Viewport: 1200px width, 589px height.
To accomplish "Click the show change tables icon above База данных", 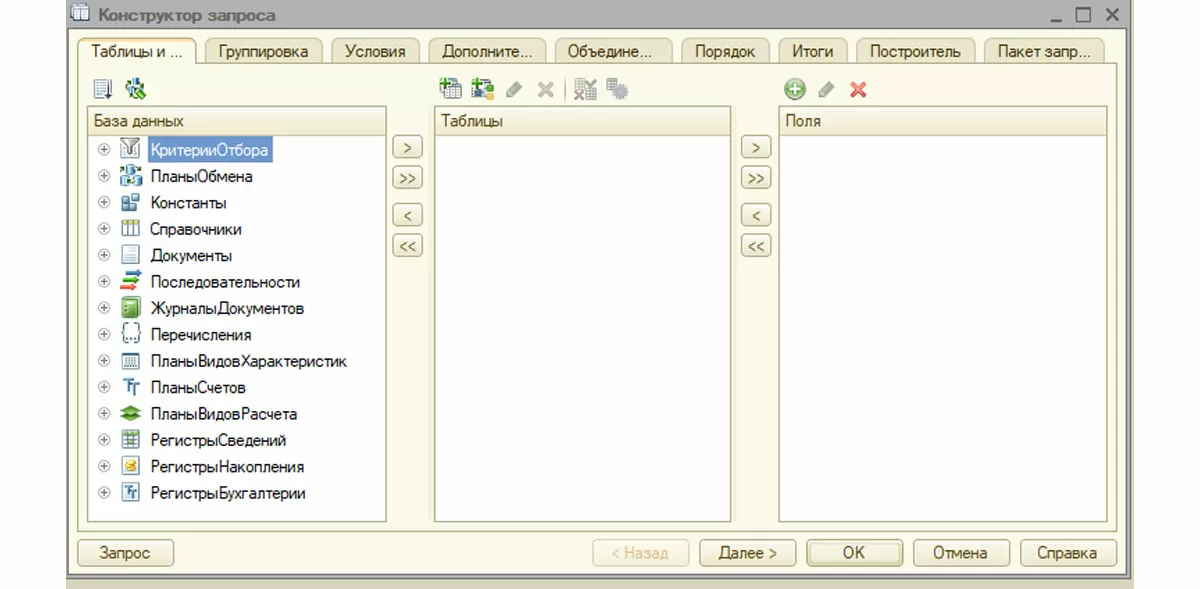I will tap(103, 89).
